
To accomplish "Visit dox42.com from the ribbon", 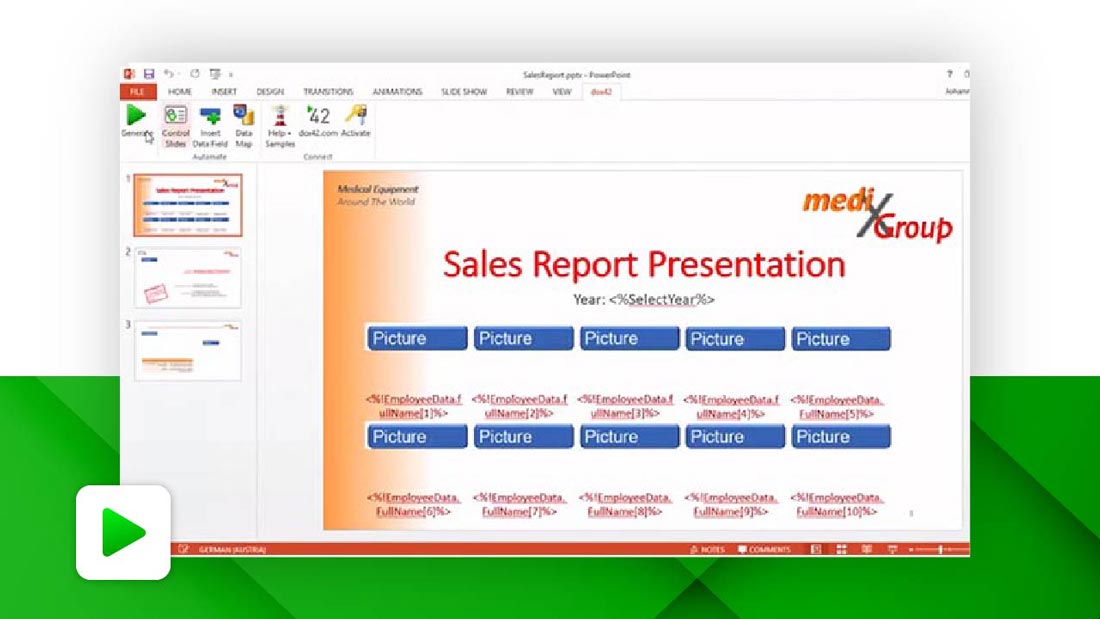I will point(318,121).
